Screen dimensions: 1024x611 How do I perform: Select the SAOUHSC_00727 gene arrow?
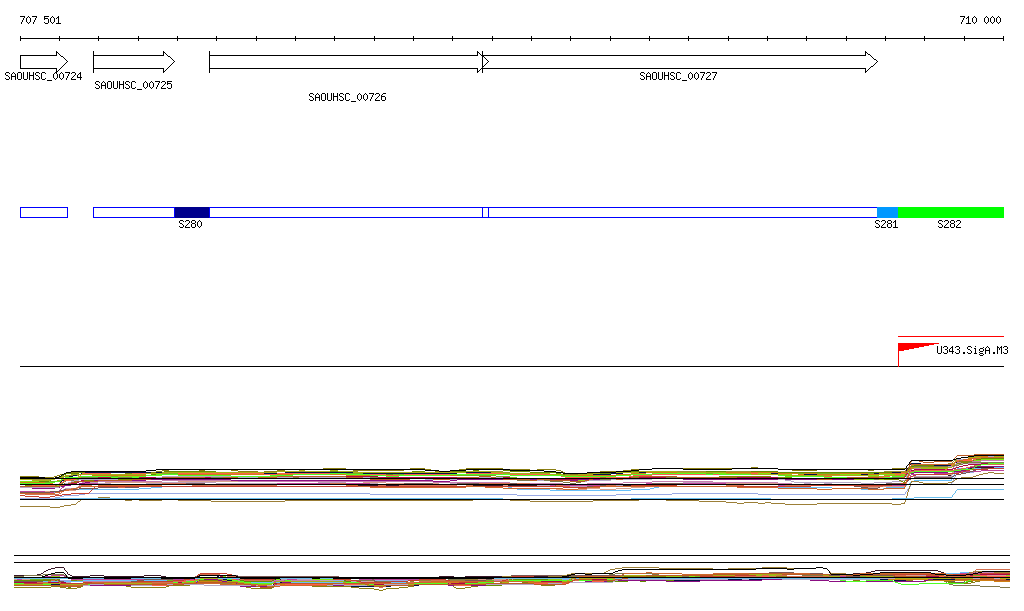click(x=680, y=62)
